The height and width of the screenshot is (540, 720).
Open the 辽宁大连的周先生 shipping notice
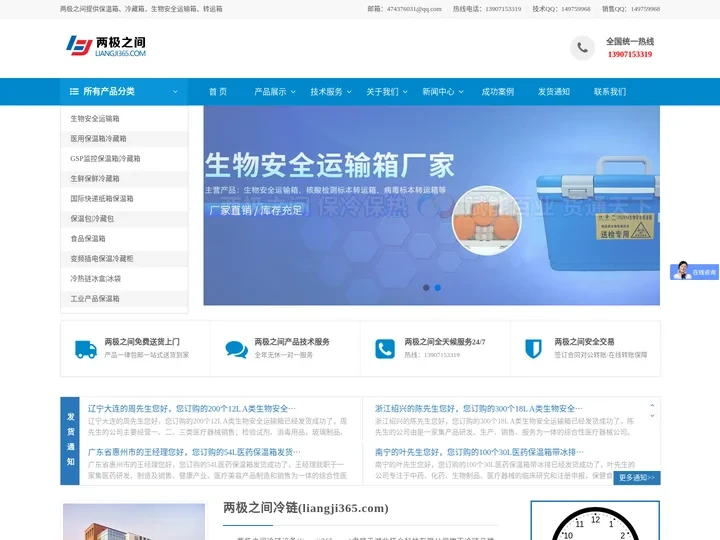[192, 408]
